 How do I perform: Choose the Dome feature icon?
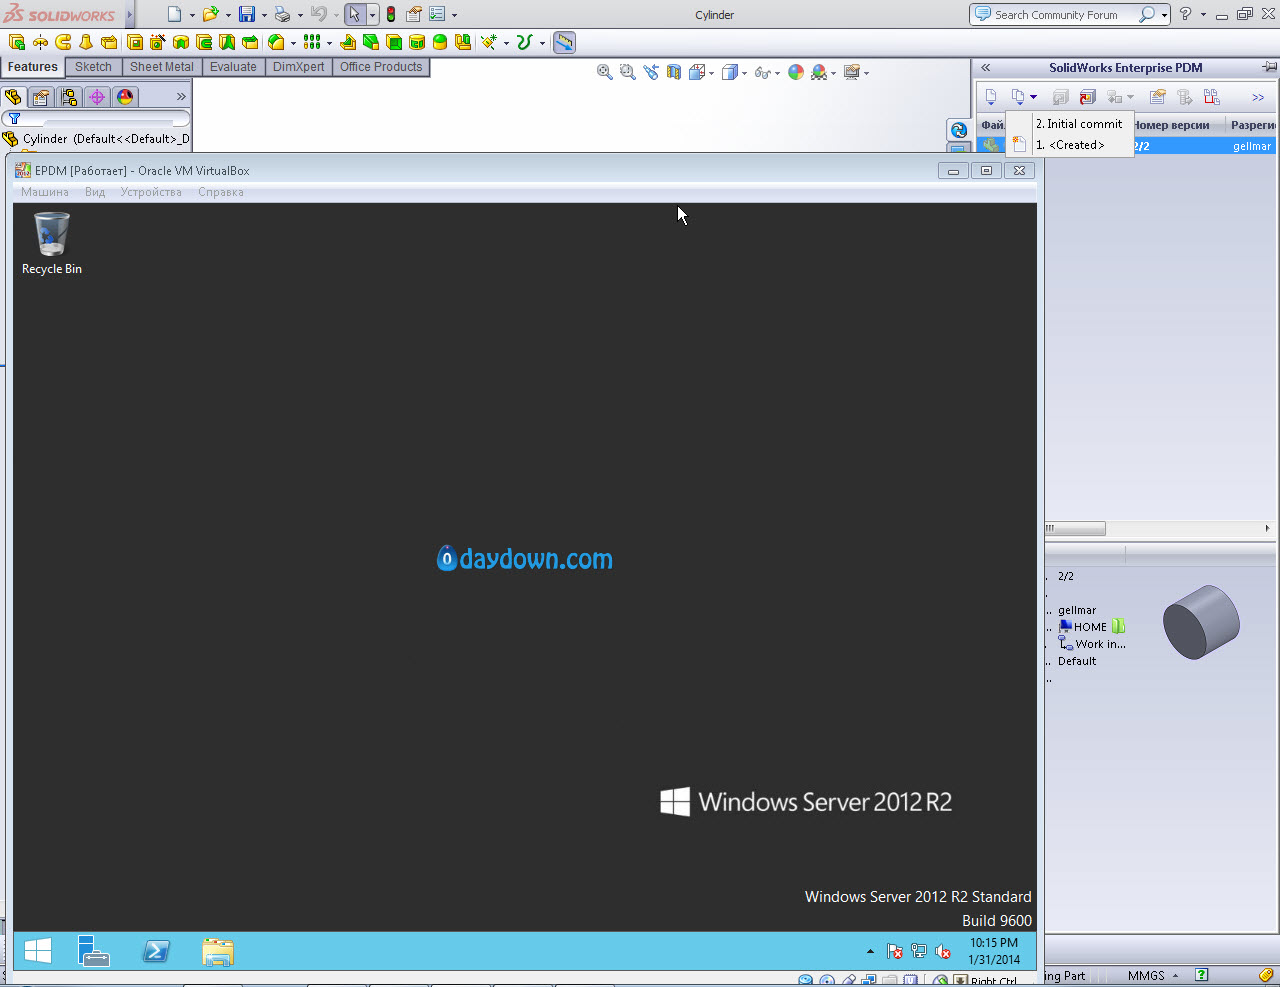click(440, 42)
